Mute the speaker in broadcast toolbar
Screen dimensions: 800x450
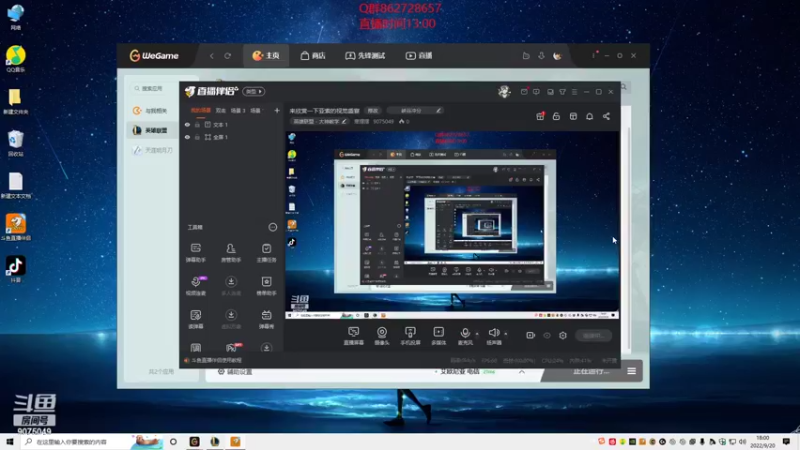coord(493,336)
